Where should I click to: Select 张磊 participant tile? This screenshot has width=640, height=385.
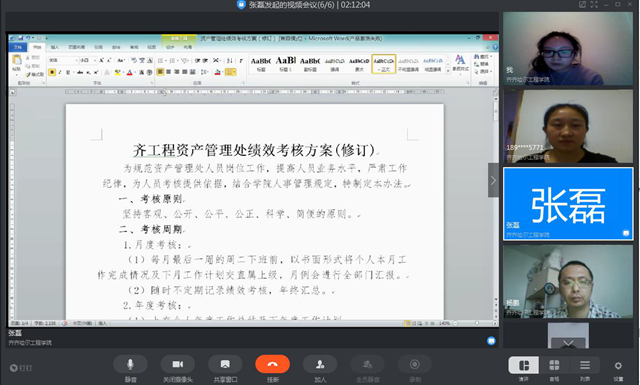pos(568,204)
